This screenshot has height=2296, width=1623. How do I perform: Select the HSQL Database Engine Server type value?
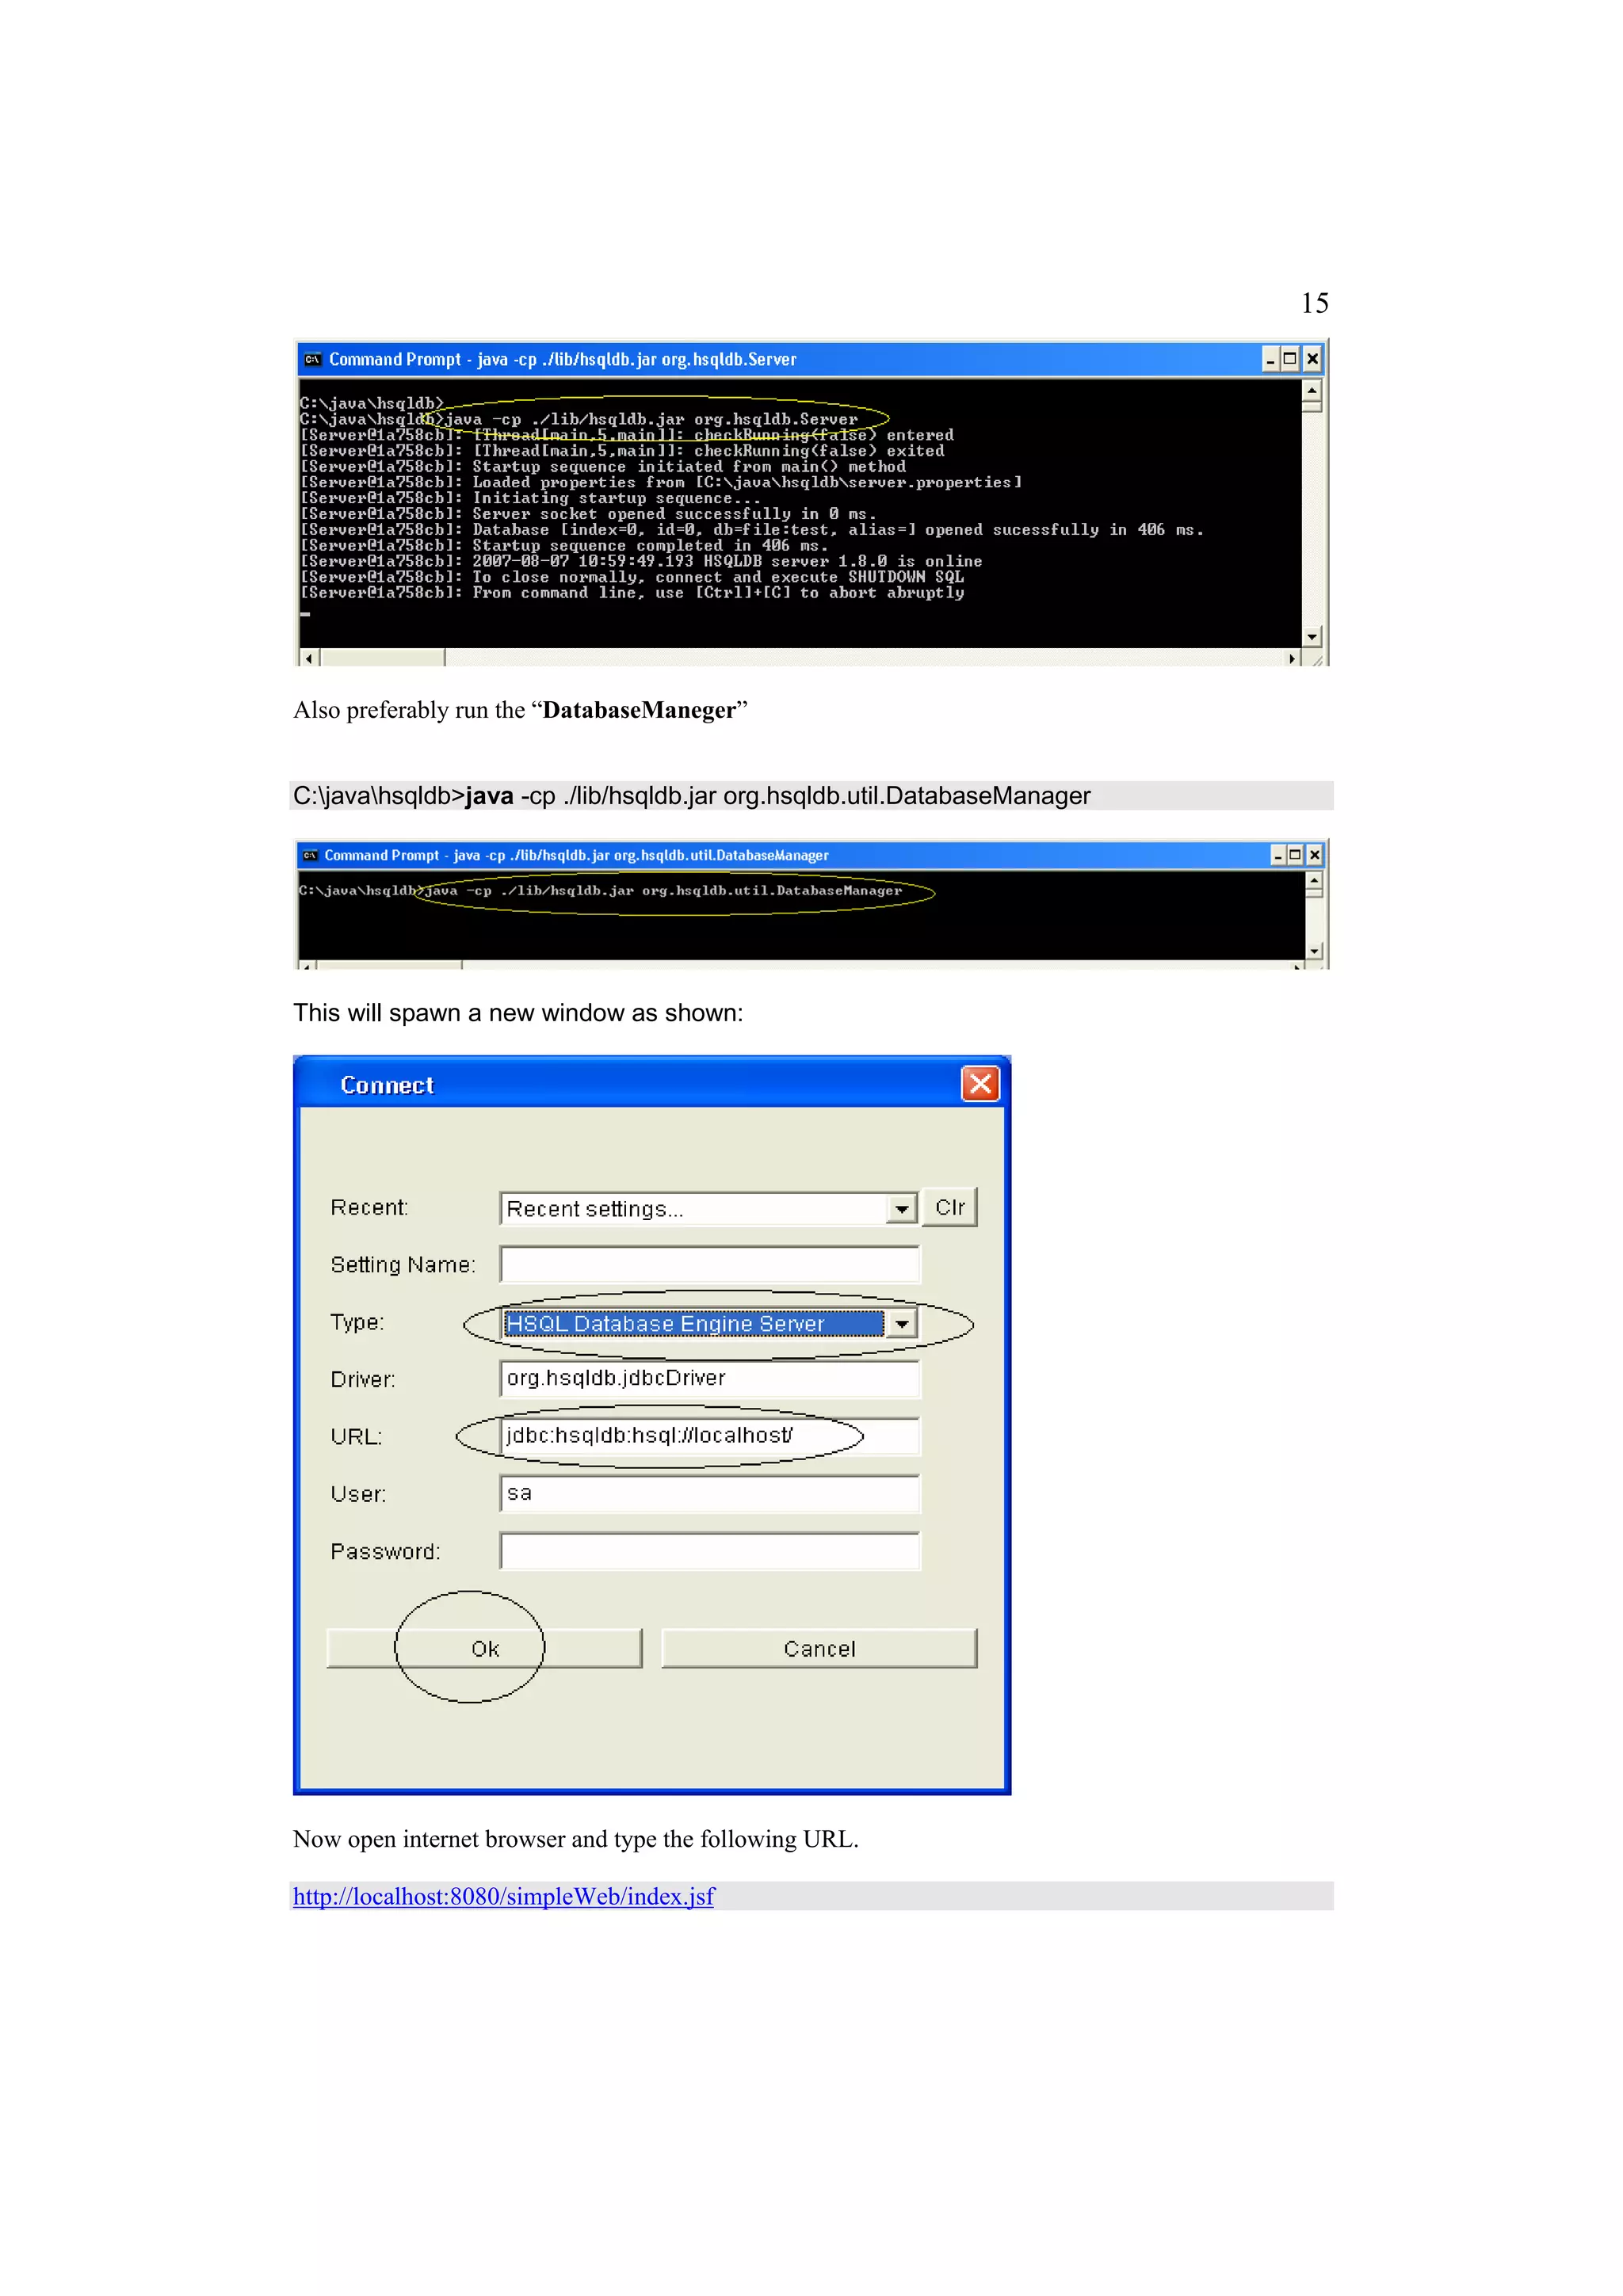pyautogui.click(x=693, y=1324)
